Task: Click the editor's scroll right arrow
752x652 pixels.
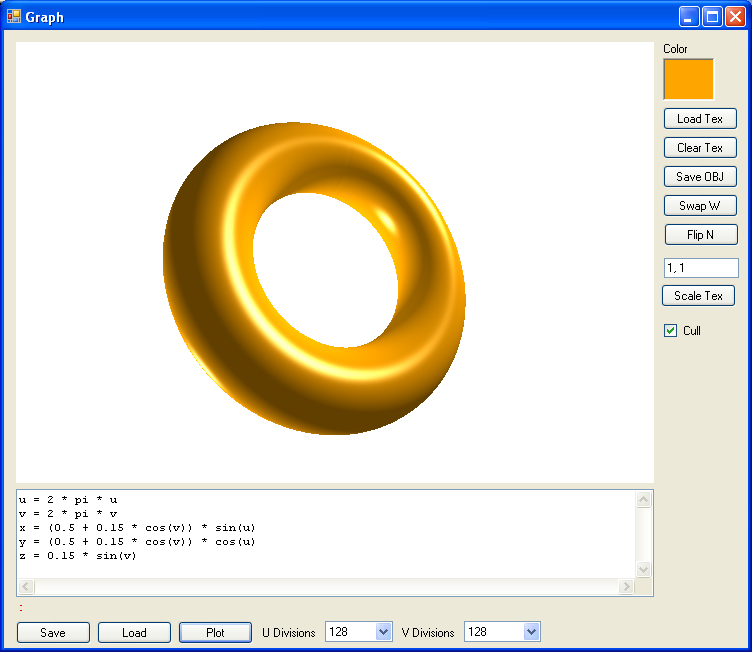Action: [x=626, y=587]
